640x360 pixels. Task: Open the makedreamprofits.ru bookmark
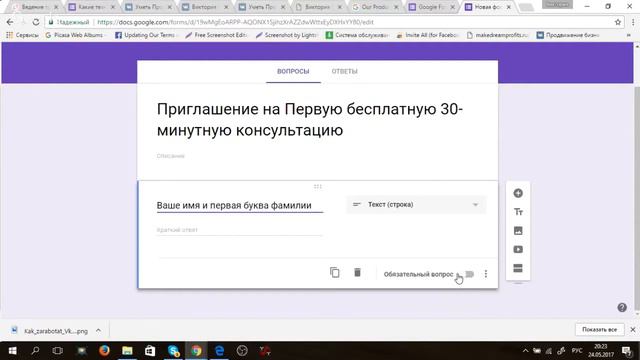498,35
